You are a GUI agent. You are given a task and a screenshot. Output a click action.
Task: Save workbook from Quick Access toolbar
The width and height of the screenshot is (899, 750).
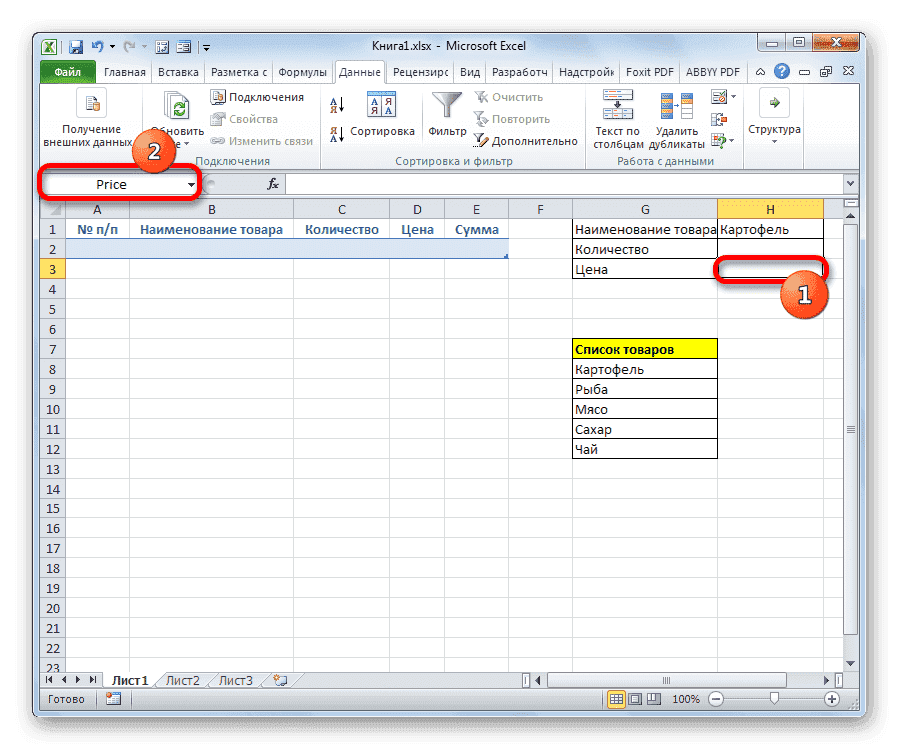[x=75, y=46]
